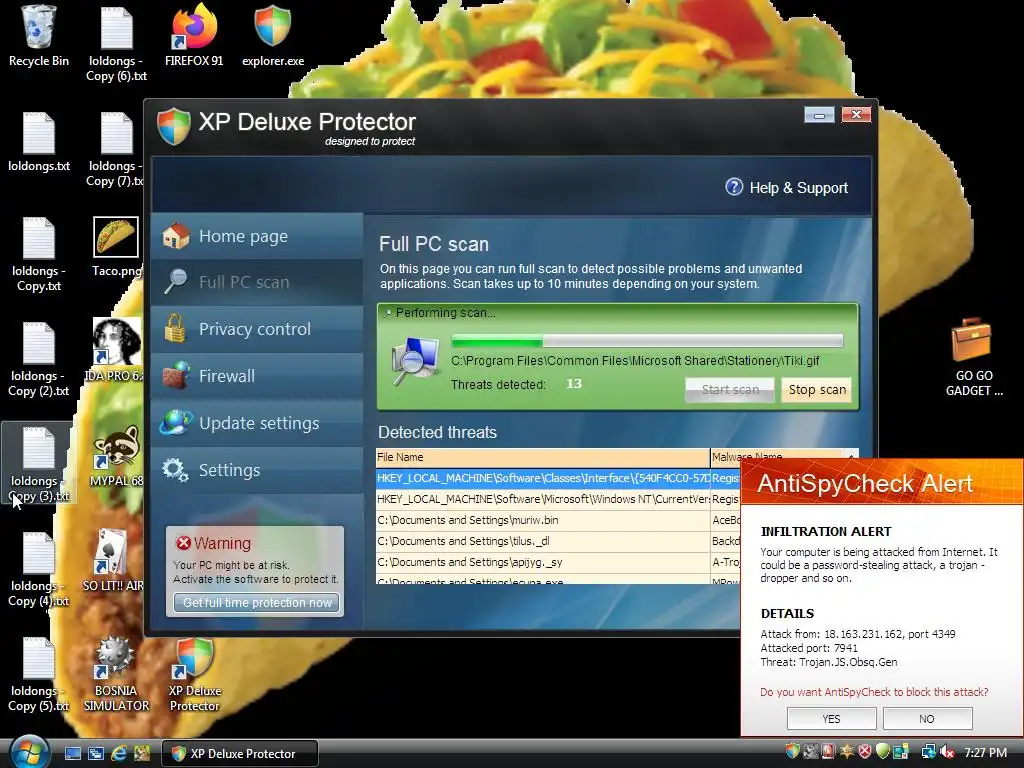
Task: Select the explorer.exe shield icon on desktop
Action: (x=273, y=36)
